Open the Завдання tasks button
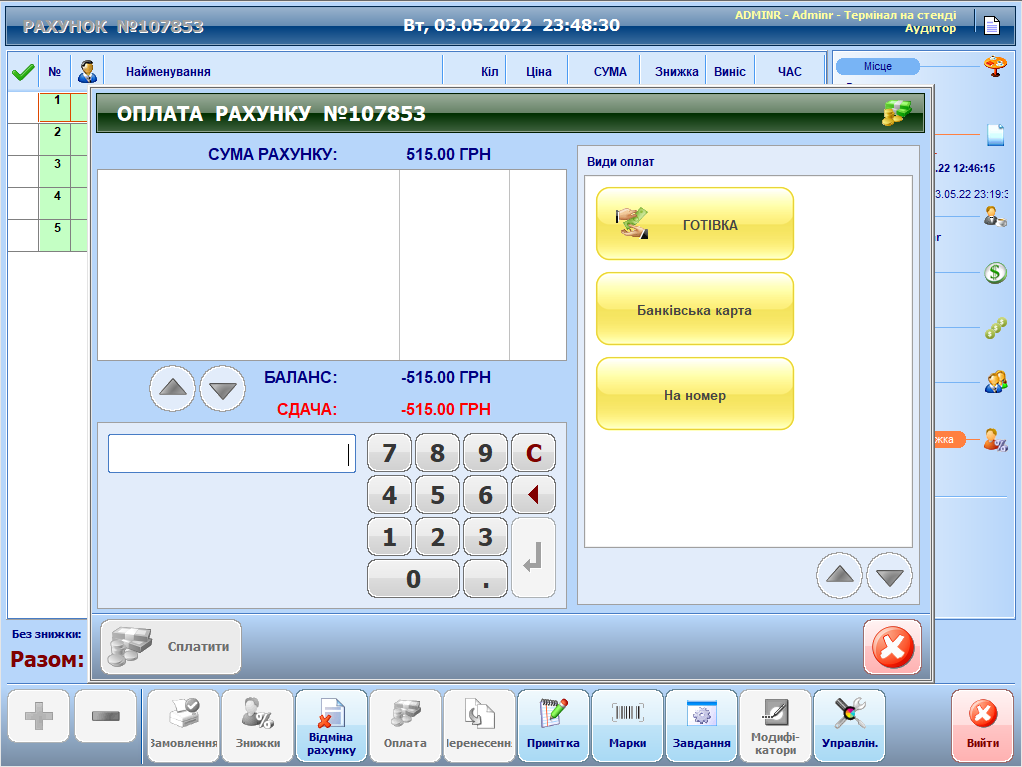This screenshot has height=767, width=1022. click(x=701, y=725)
